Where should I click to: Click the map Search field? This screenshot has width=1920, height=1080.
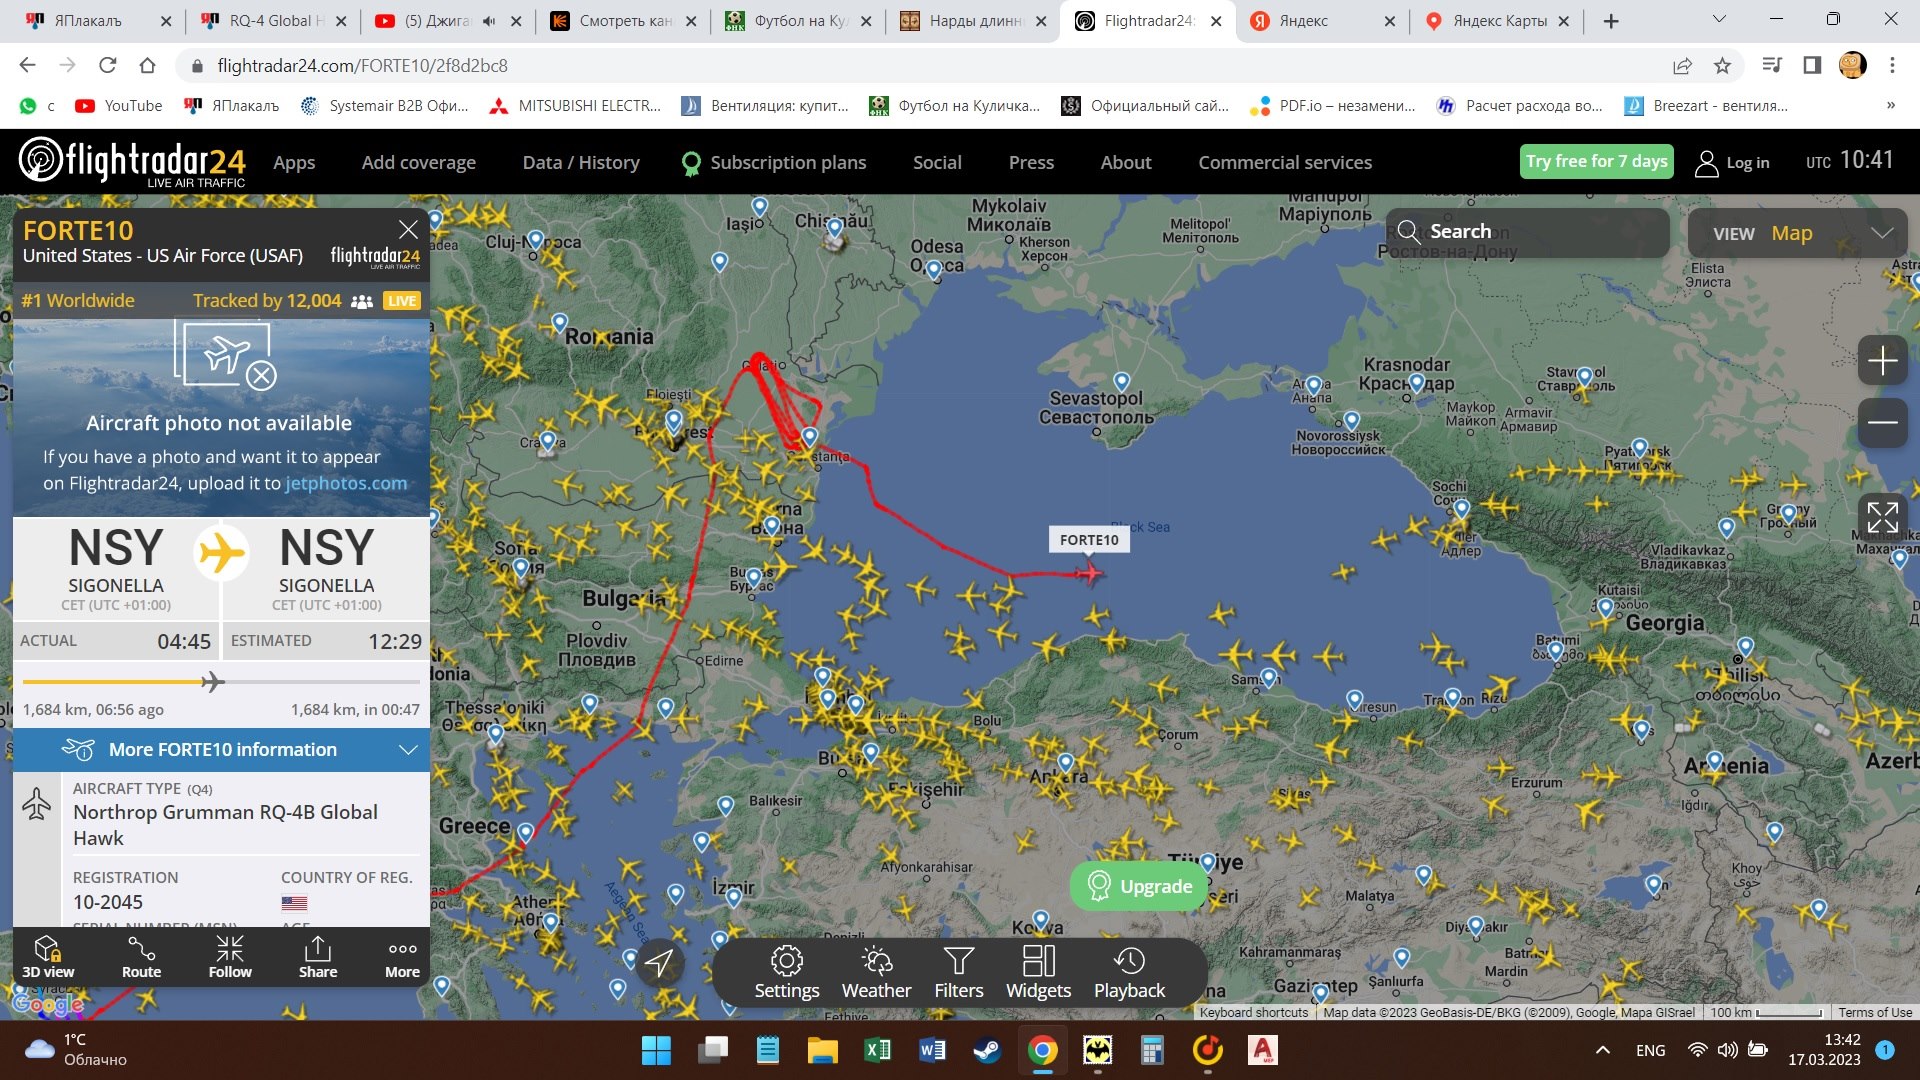(1527, 233)
